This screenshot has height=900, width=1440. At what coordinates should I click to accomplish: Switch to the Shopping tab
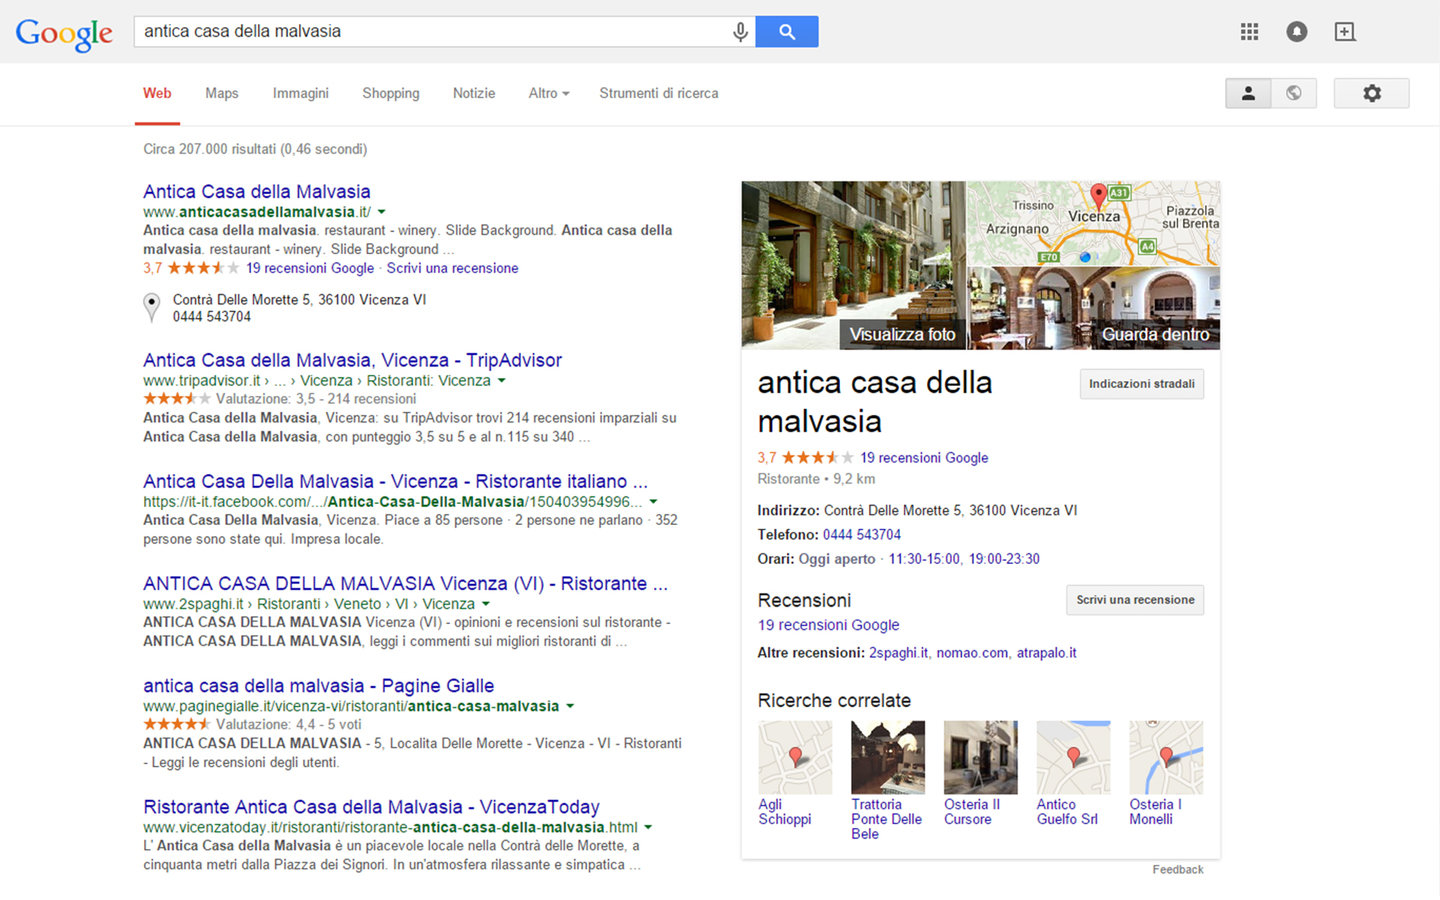click(x=391, y=93)
